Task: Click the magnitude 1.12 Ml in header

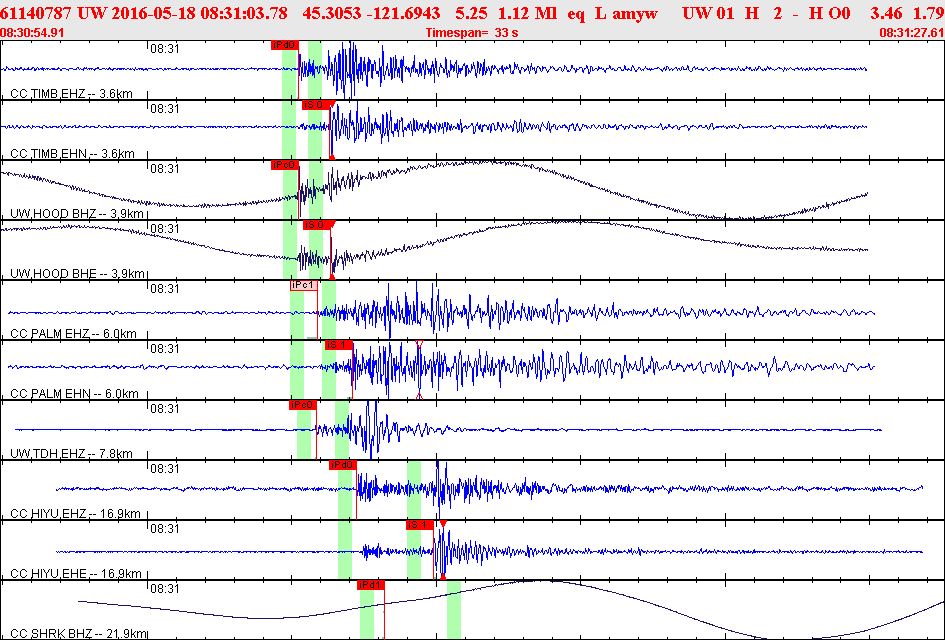Action: (527, 13)
